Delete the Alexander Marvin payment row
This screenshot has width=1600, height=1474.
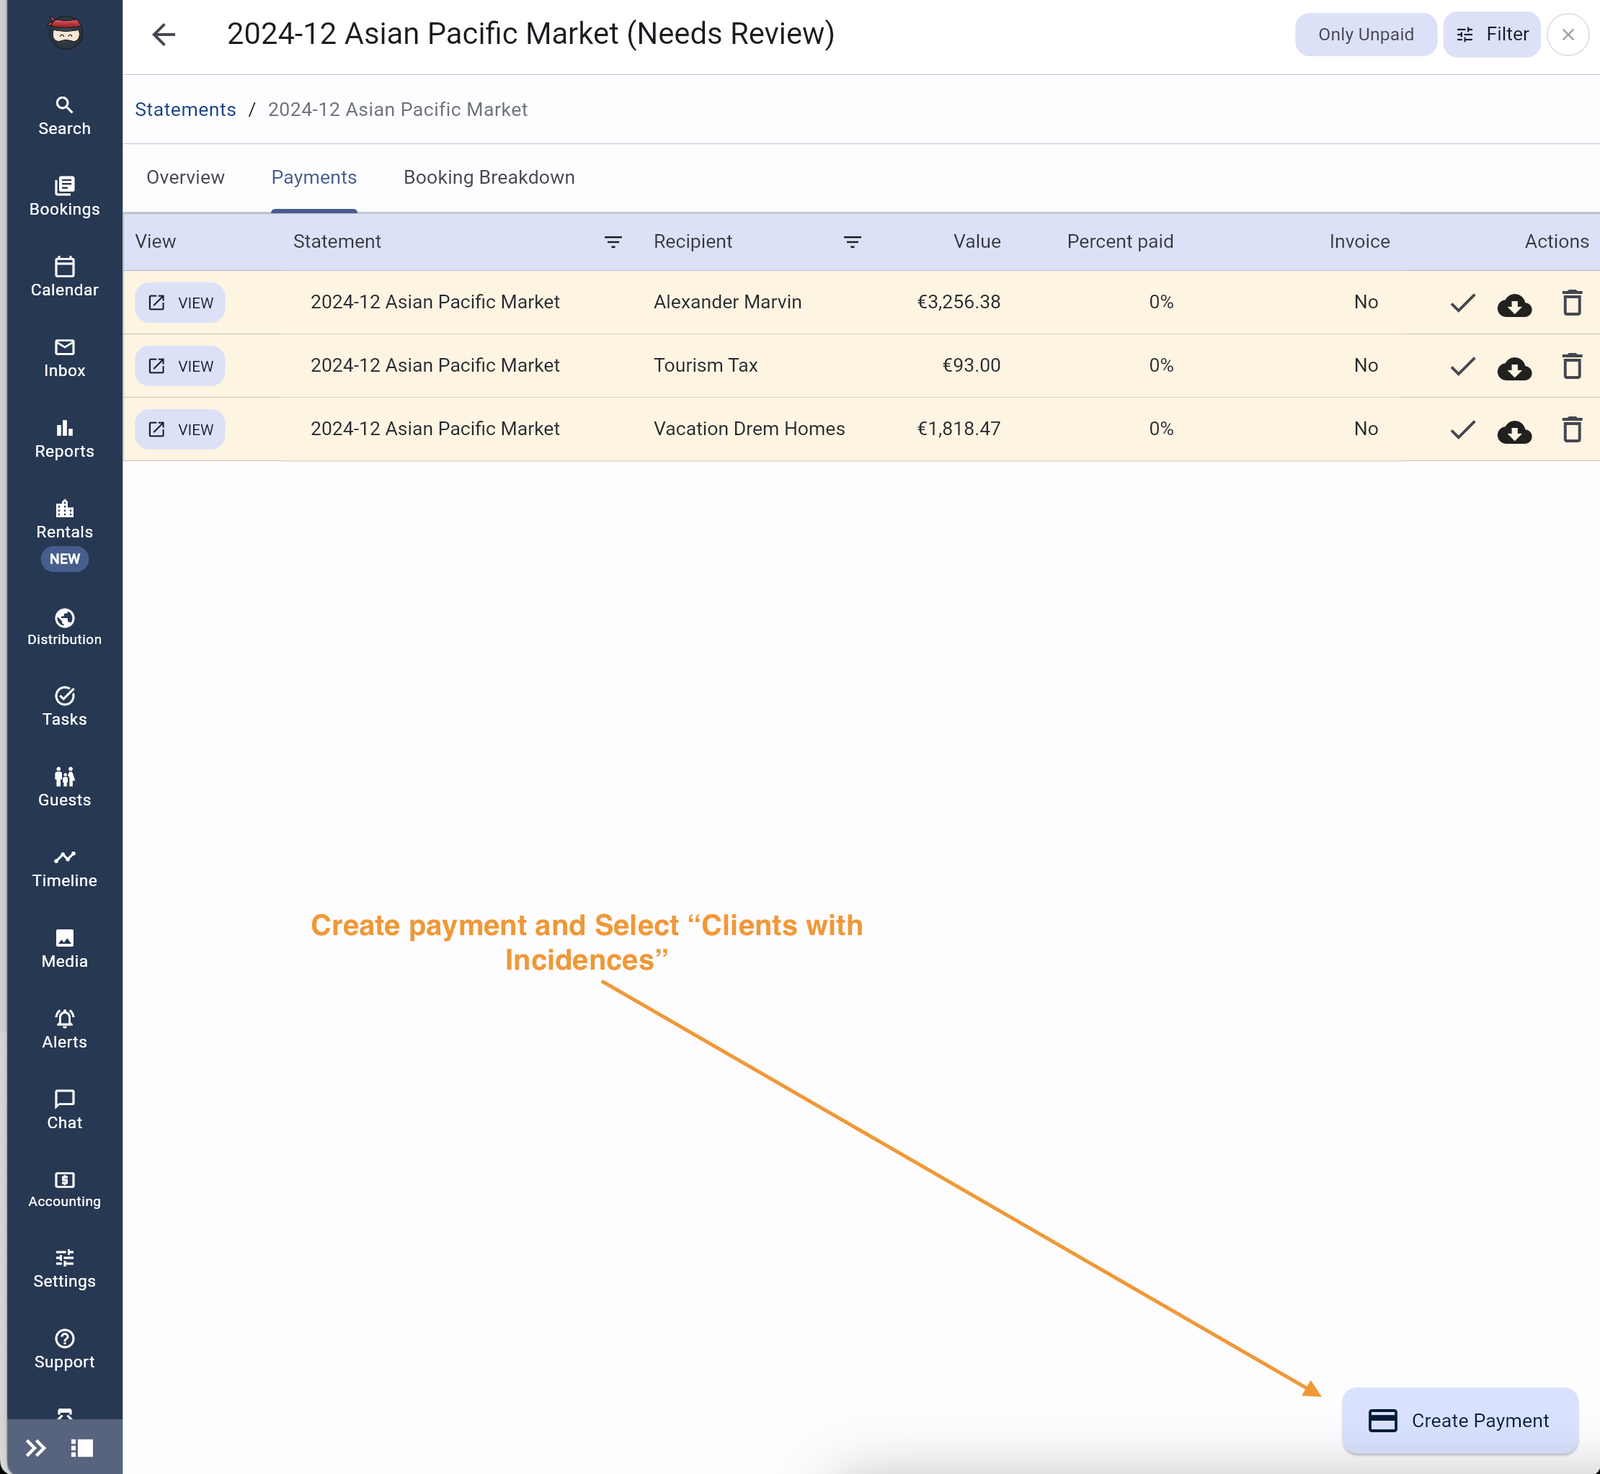tap(1571, 303)
